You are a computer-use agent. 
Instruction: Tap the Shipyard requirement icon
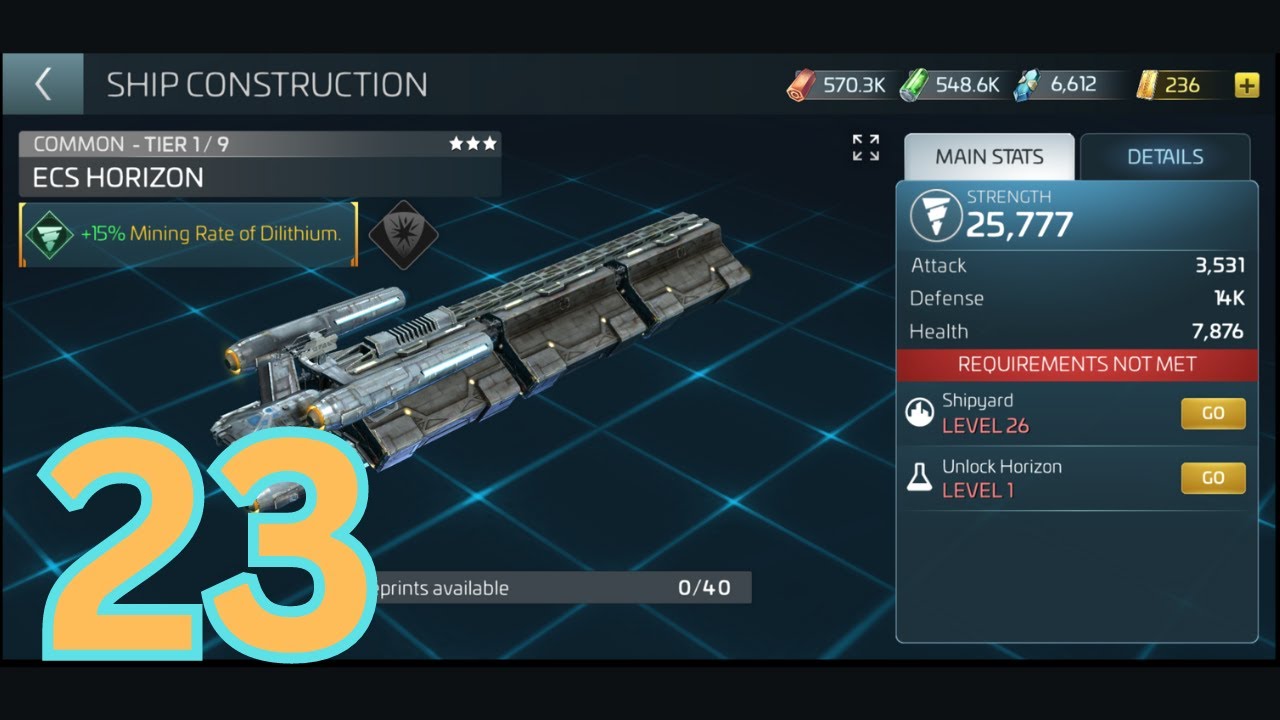pos(920,413)
